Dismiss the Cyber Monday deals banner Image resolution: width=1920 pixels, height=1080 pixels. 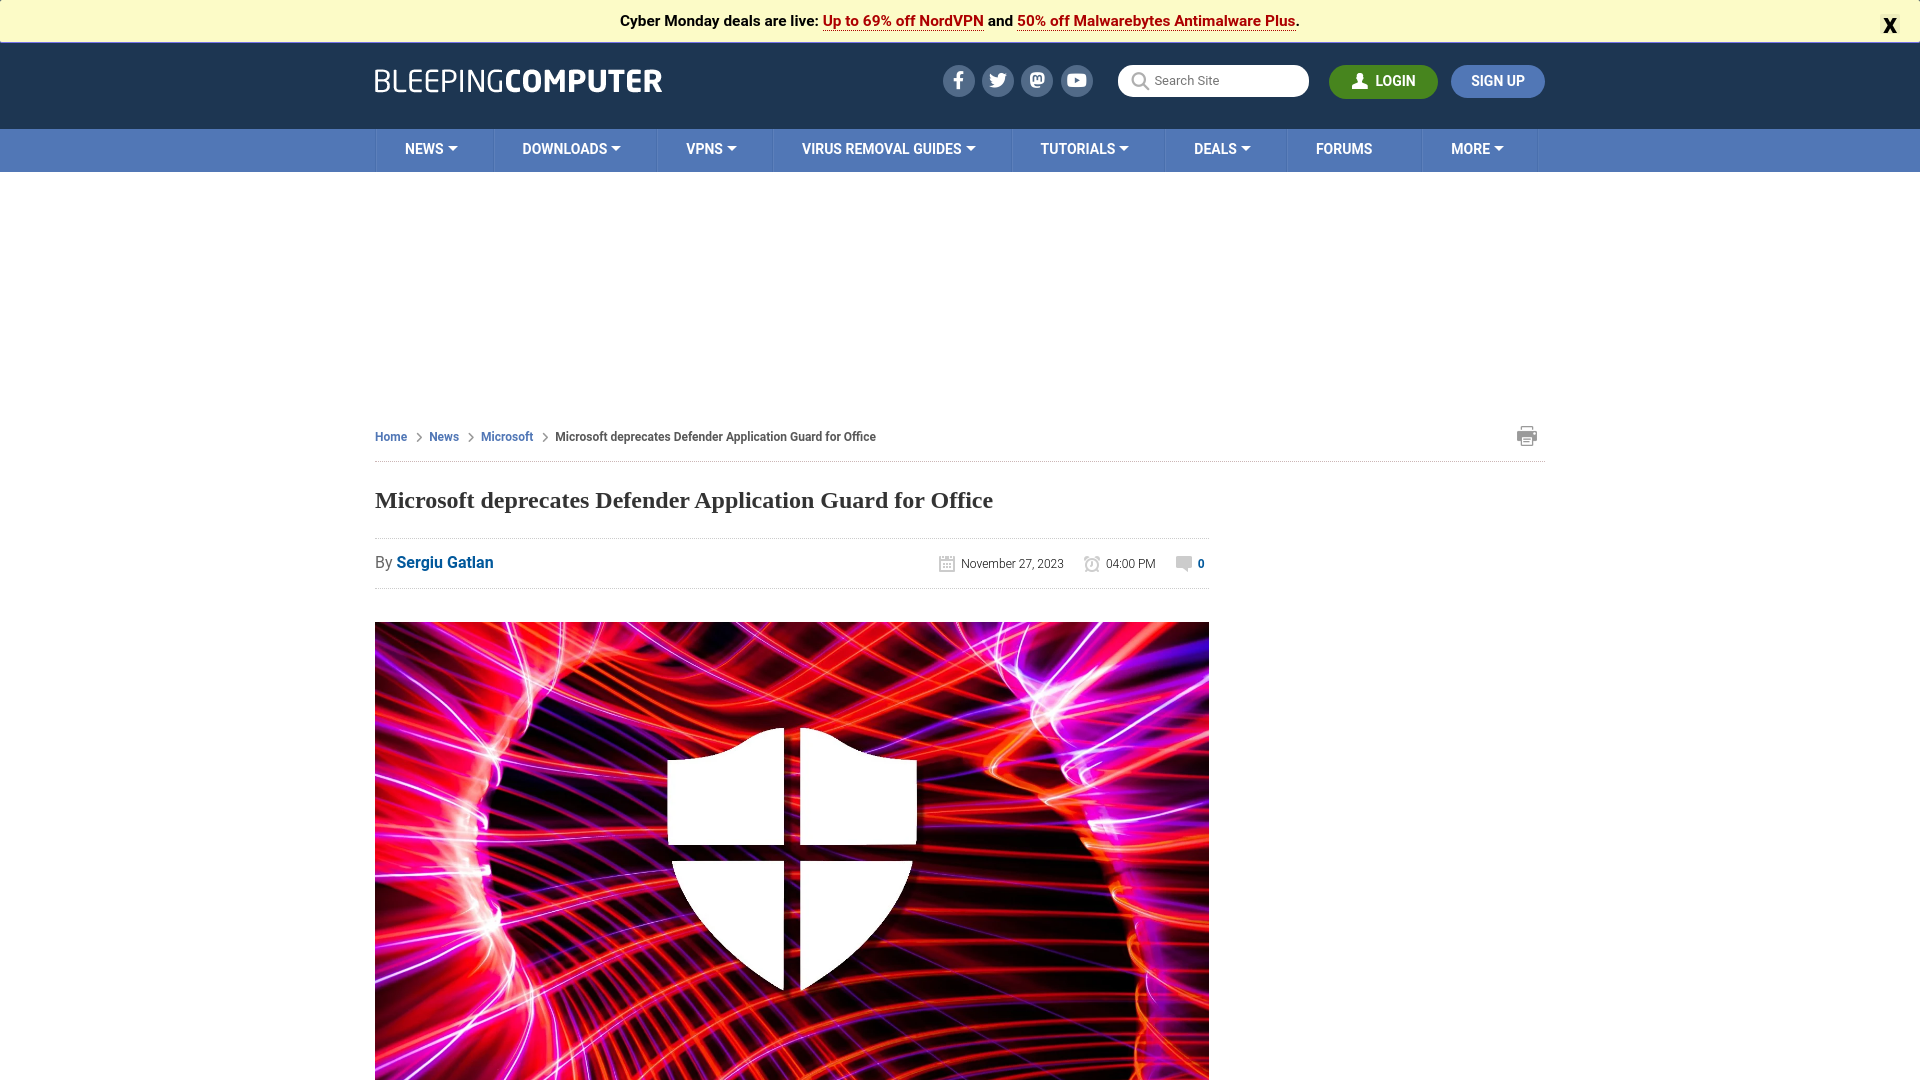point(1890,25)
